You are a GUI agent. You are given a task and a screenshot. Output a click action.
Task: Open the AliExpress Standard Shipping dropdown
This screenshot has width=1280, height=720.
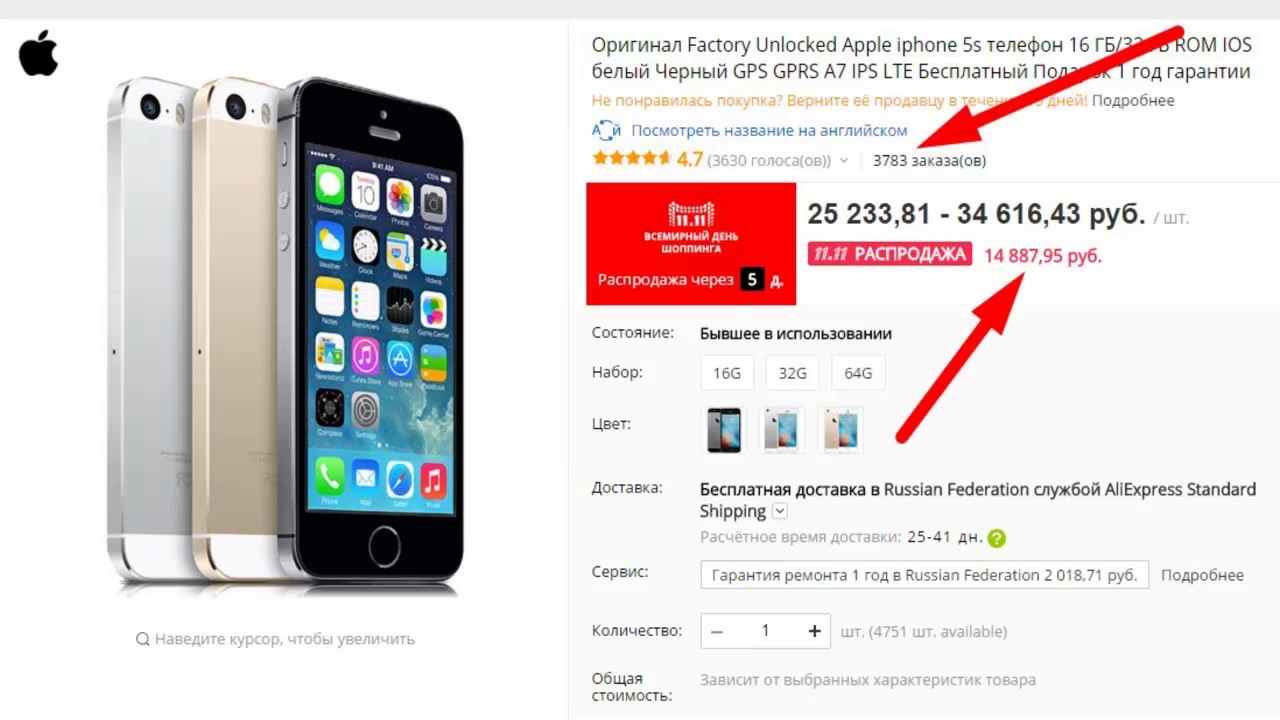tap(780, 512)
